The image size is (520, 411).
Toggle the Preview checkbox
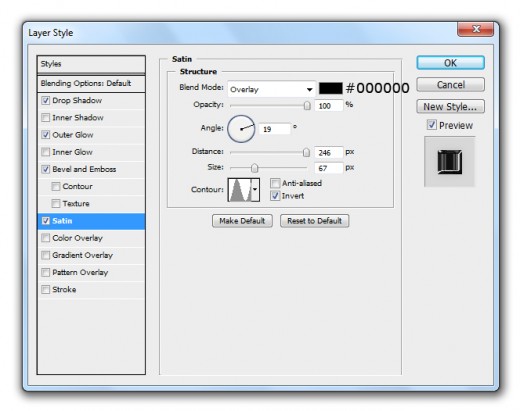432,125
